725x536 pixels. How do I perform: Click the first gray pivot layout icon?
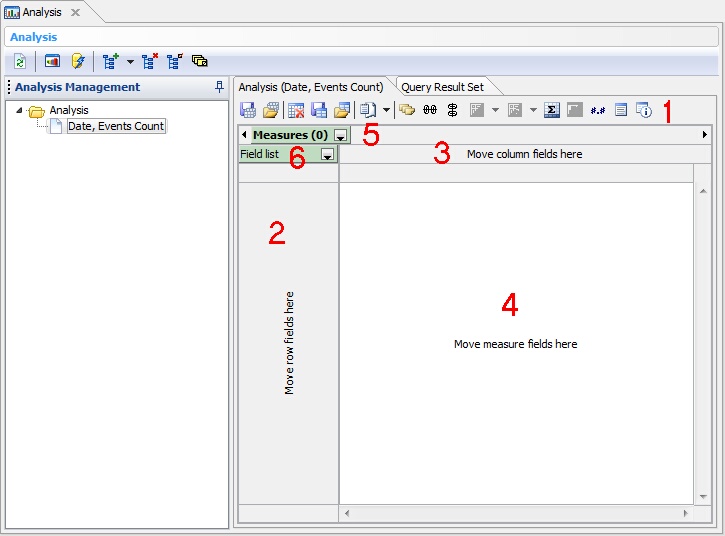[477, 110]
